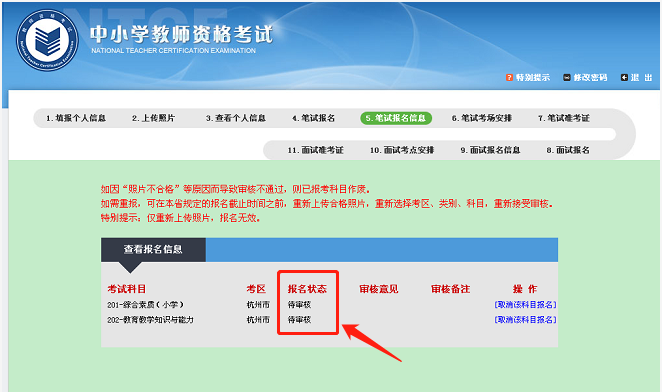Cancel registration for 201-综合素质 subject
The width and height of the screenshot is (662, 392).
coord(525,305)
